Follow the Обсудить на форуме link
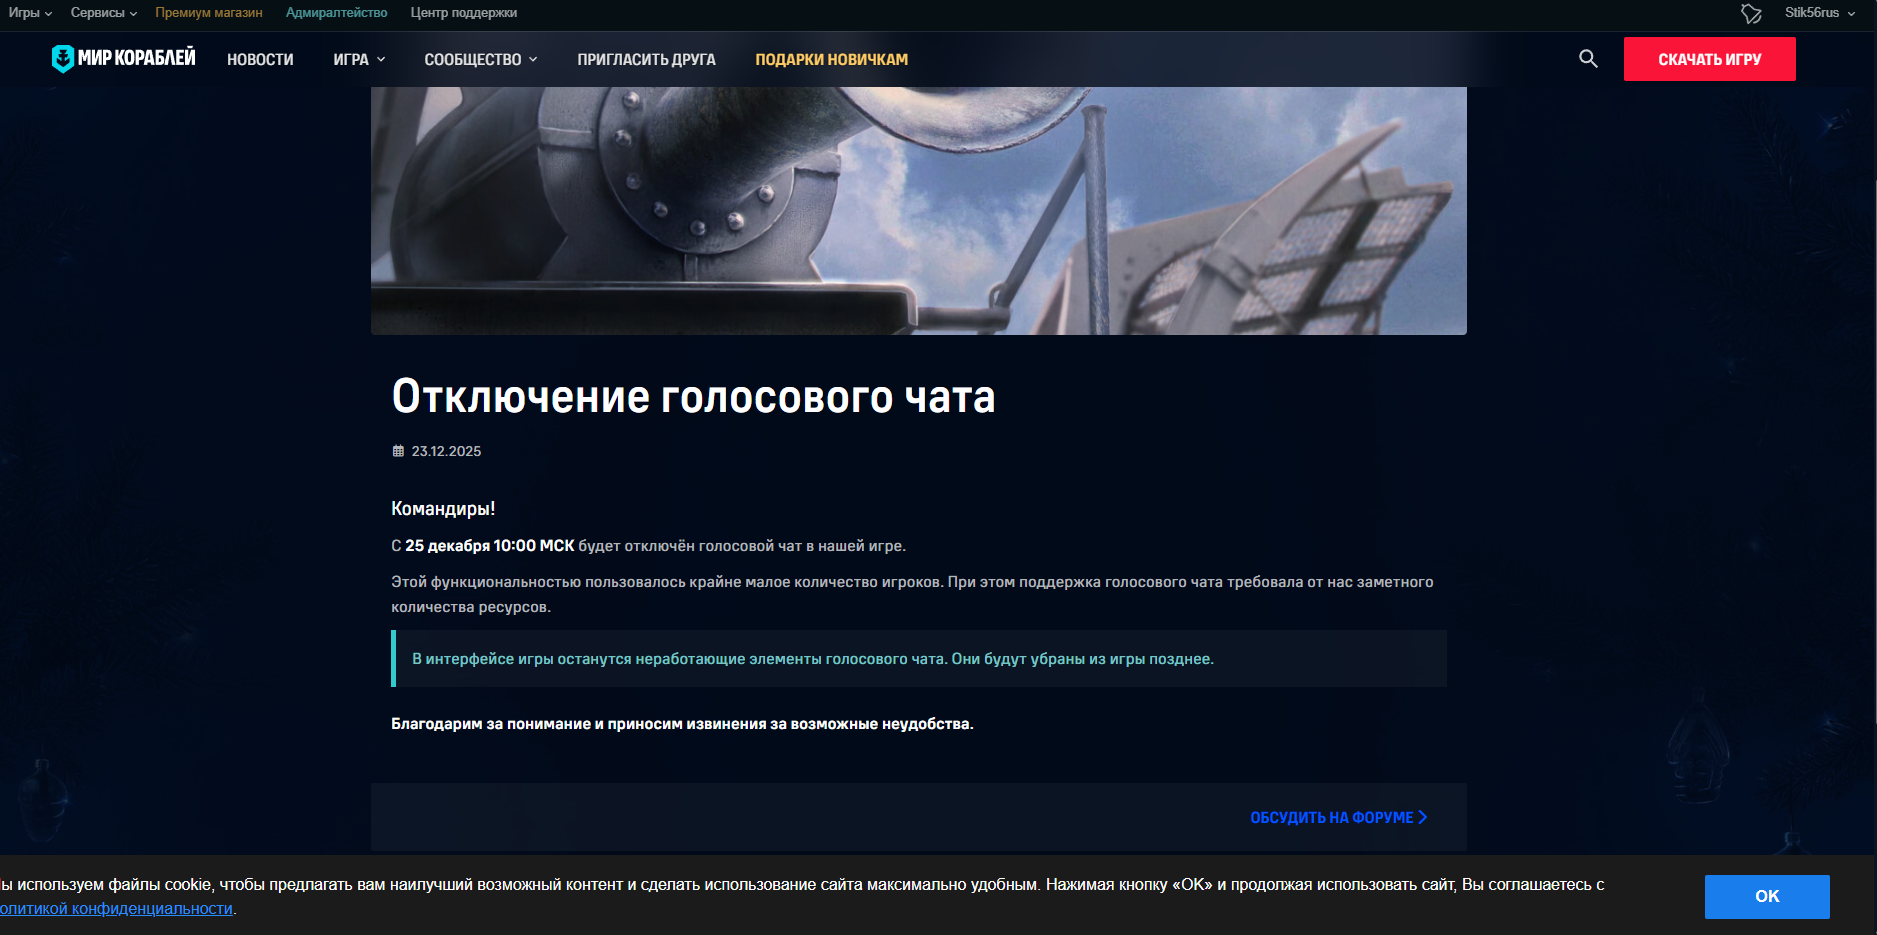 [1338, 818]
